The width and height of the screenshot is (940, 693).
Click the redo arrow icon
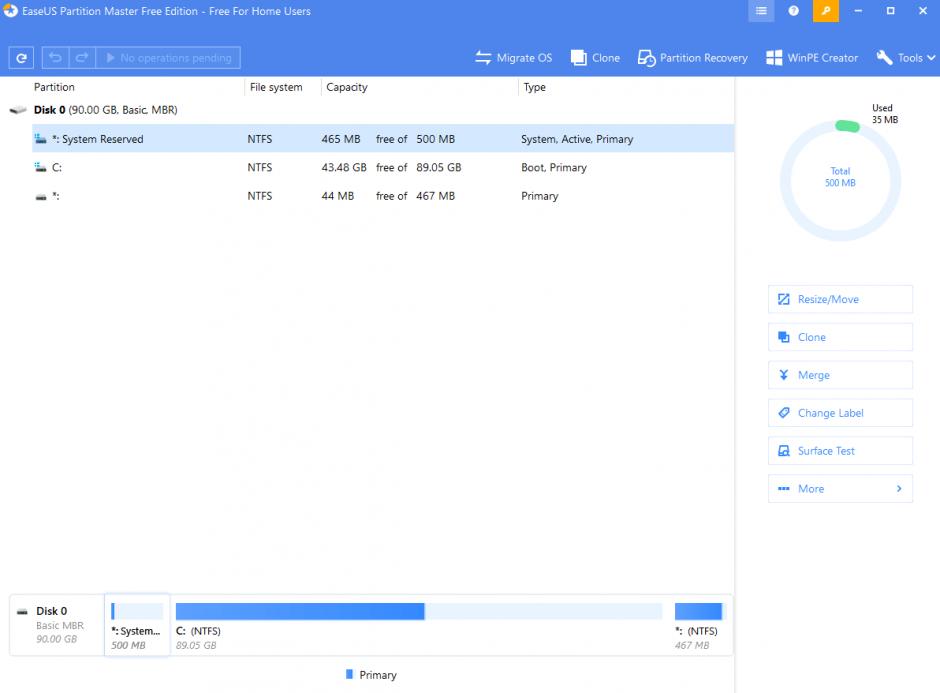coord(82,58)
